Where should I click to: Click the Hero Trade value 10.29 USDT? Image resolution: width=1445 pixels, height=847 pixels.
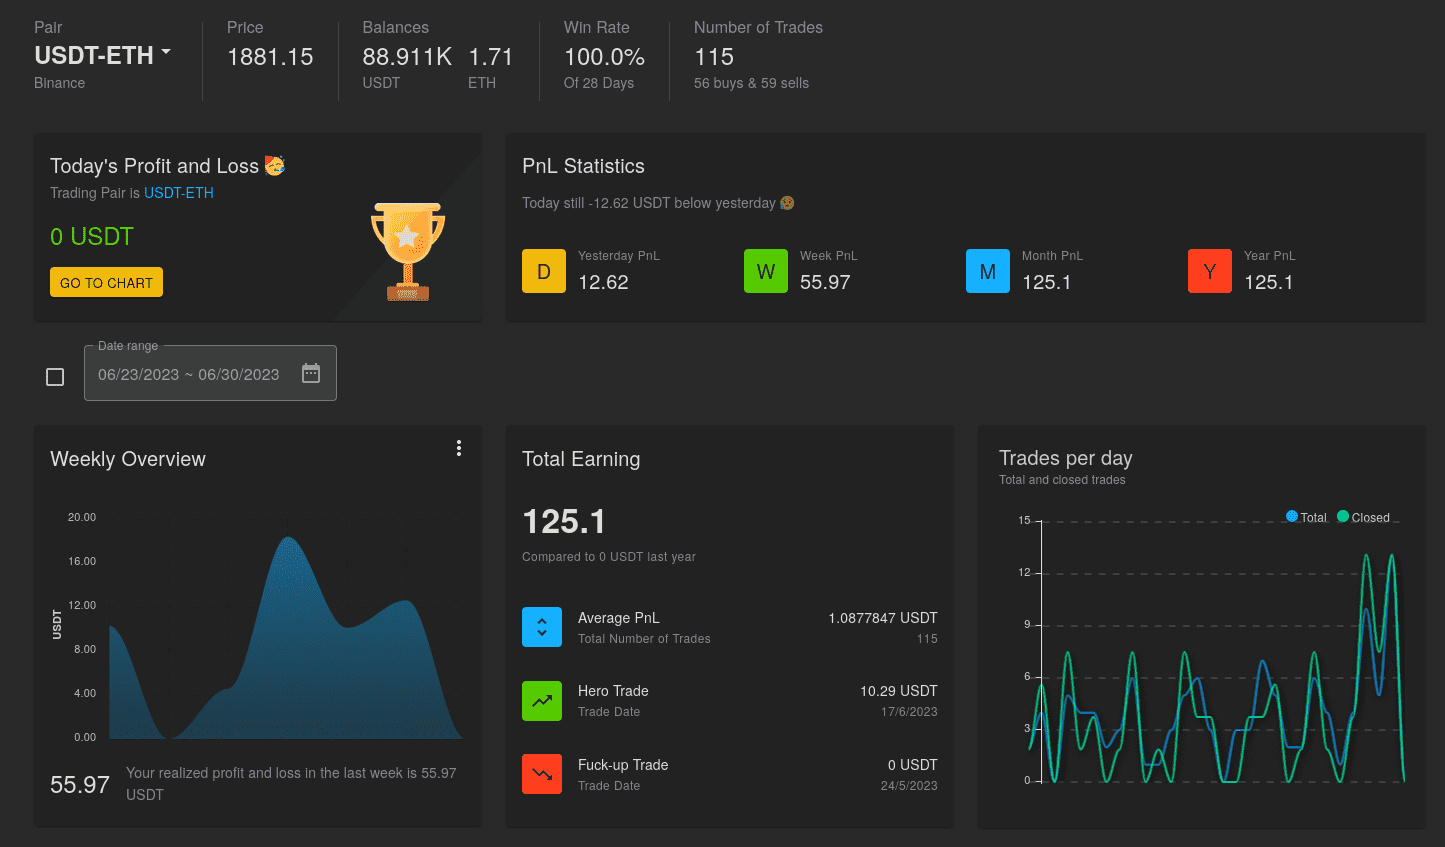point(899,691)
